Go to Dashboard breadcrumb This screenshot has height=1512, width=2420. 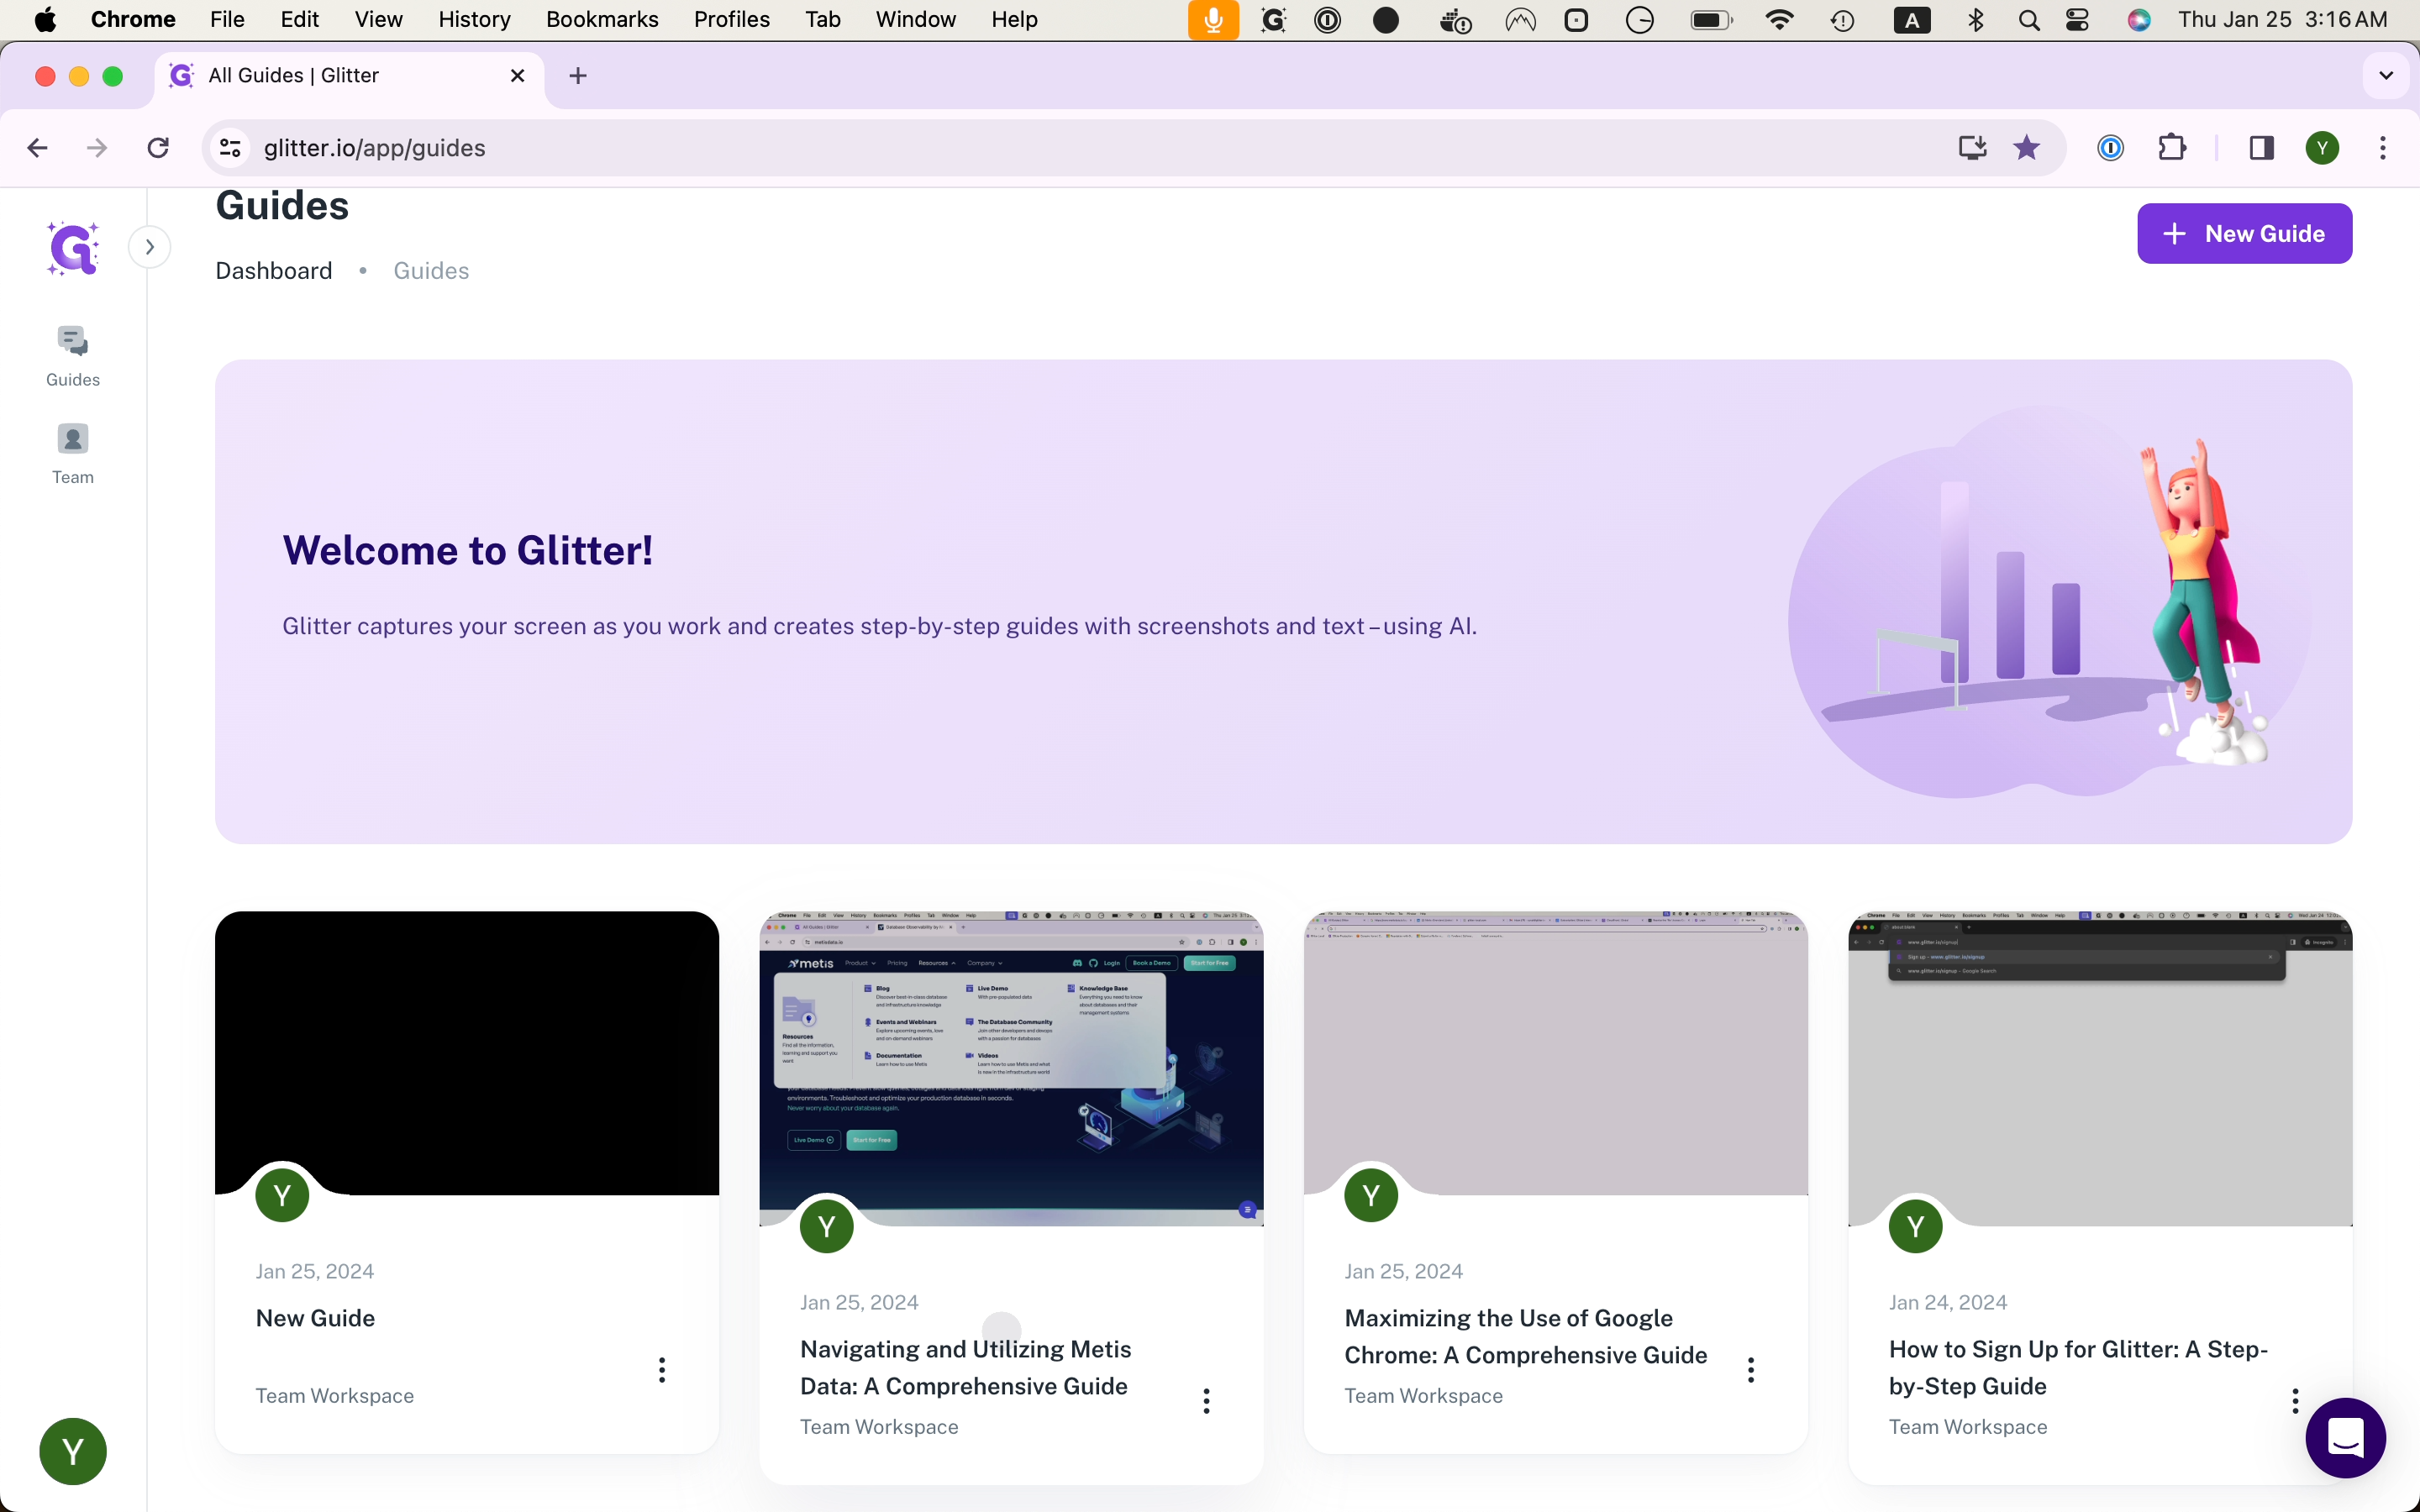click(274, 271)
